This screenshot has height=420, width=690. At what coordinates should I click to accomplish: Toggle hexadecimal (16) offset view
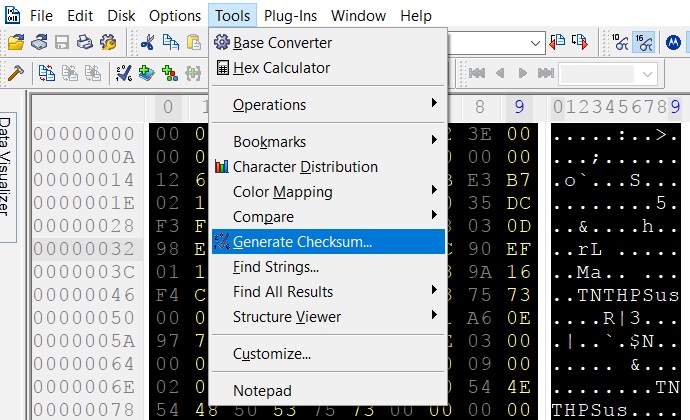(644, 43)
